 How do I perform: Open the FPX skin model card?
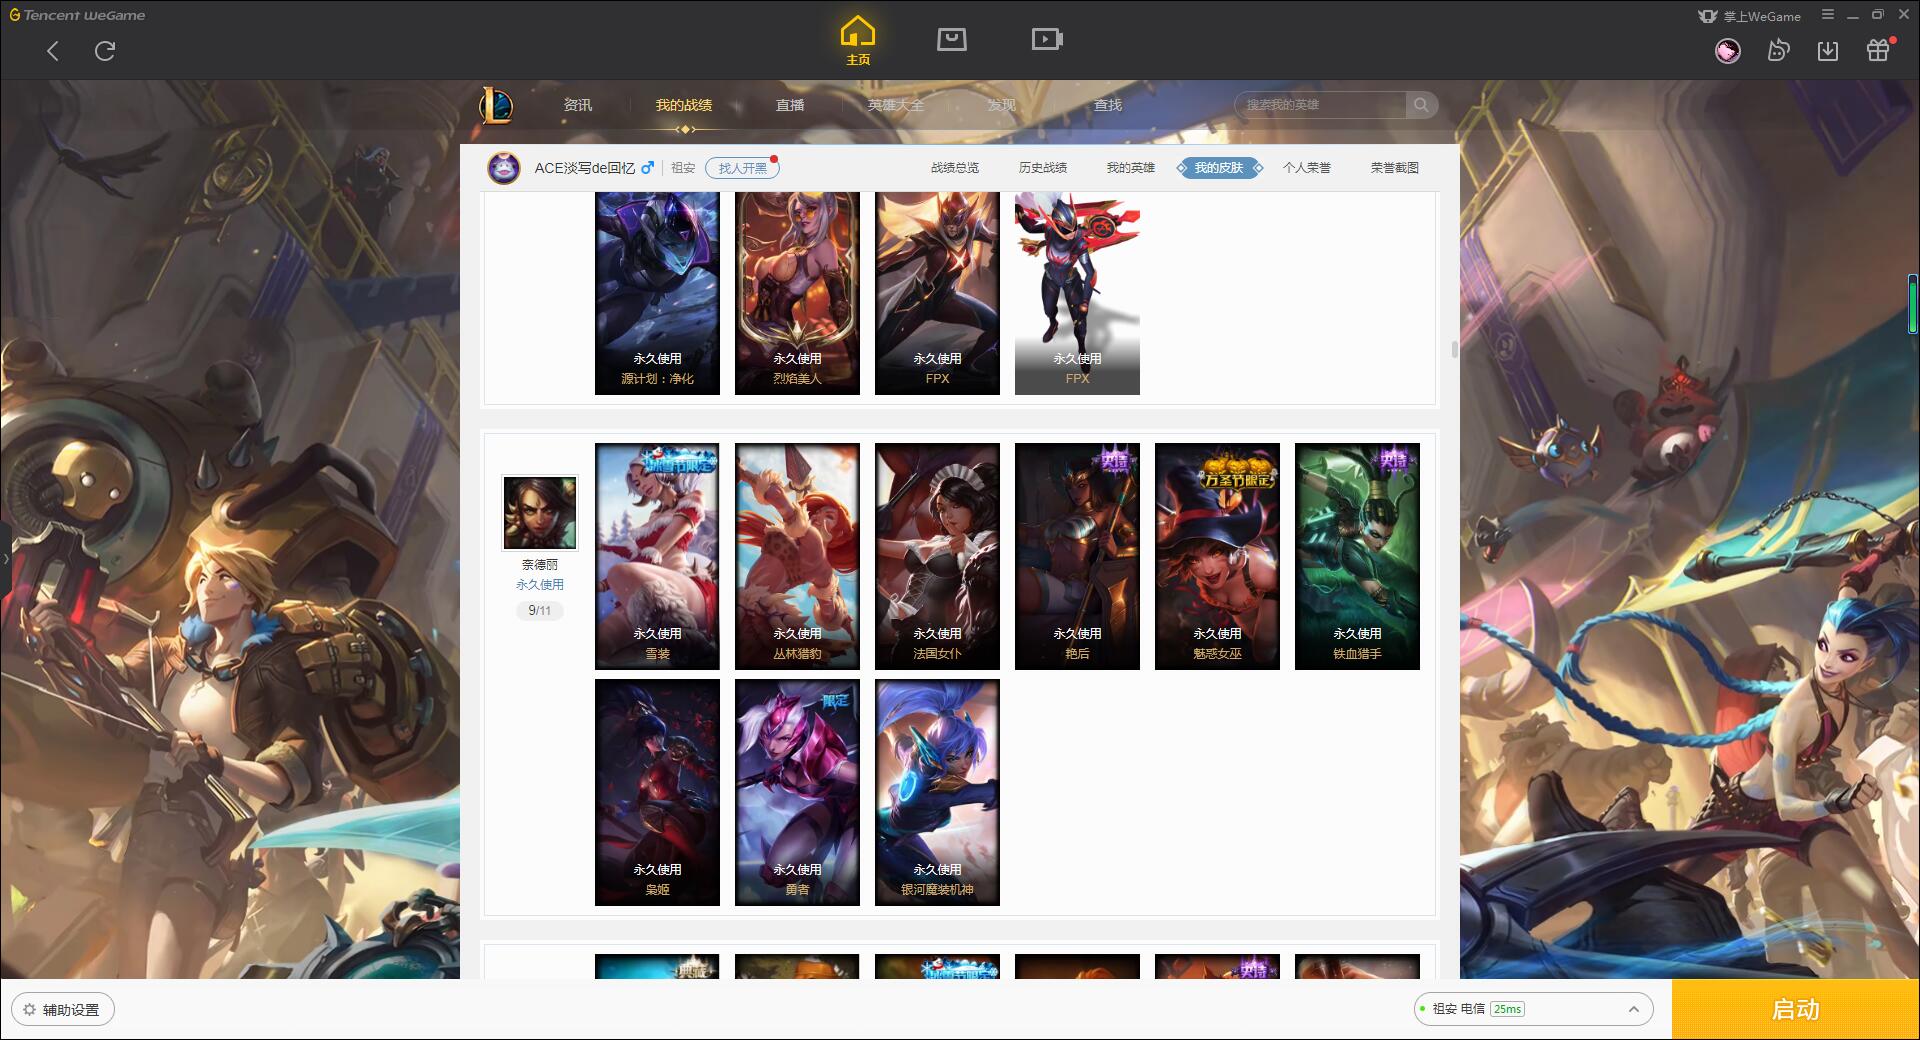pos(1077,294)
